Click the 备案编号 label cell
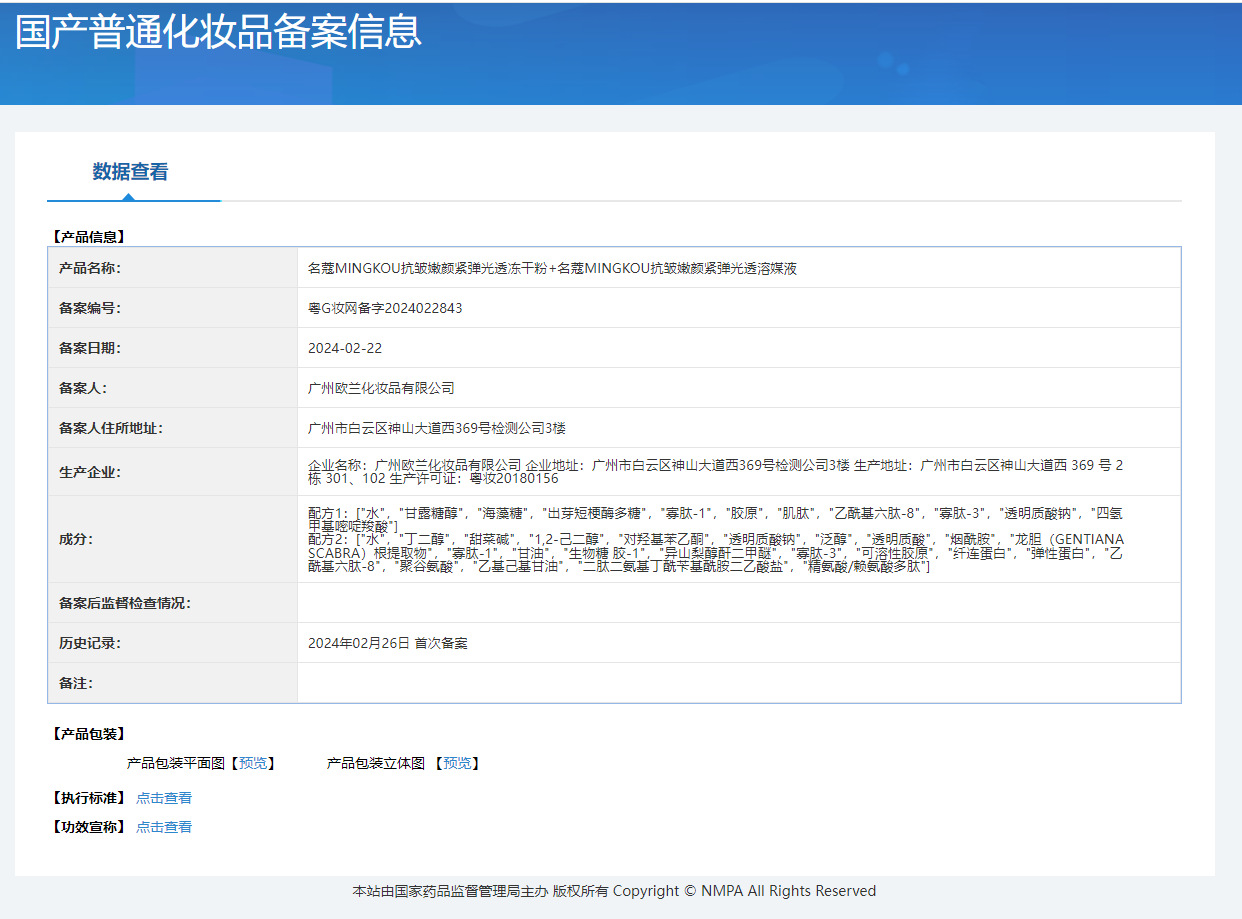The width and height of the screenshot is (1242, 919). tap(173, 308)
